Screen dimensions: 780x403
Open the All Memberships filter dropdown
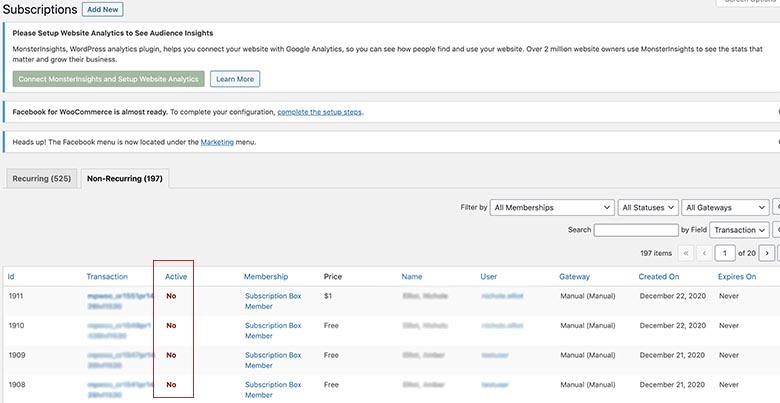pos(552,207)
